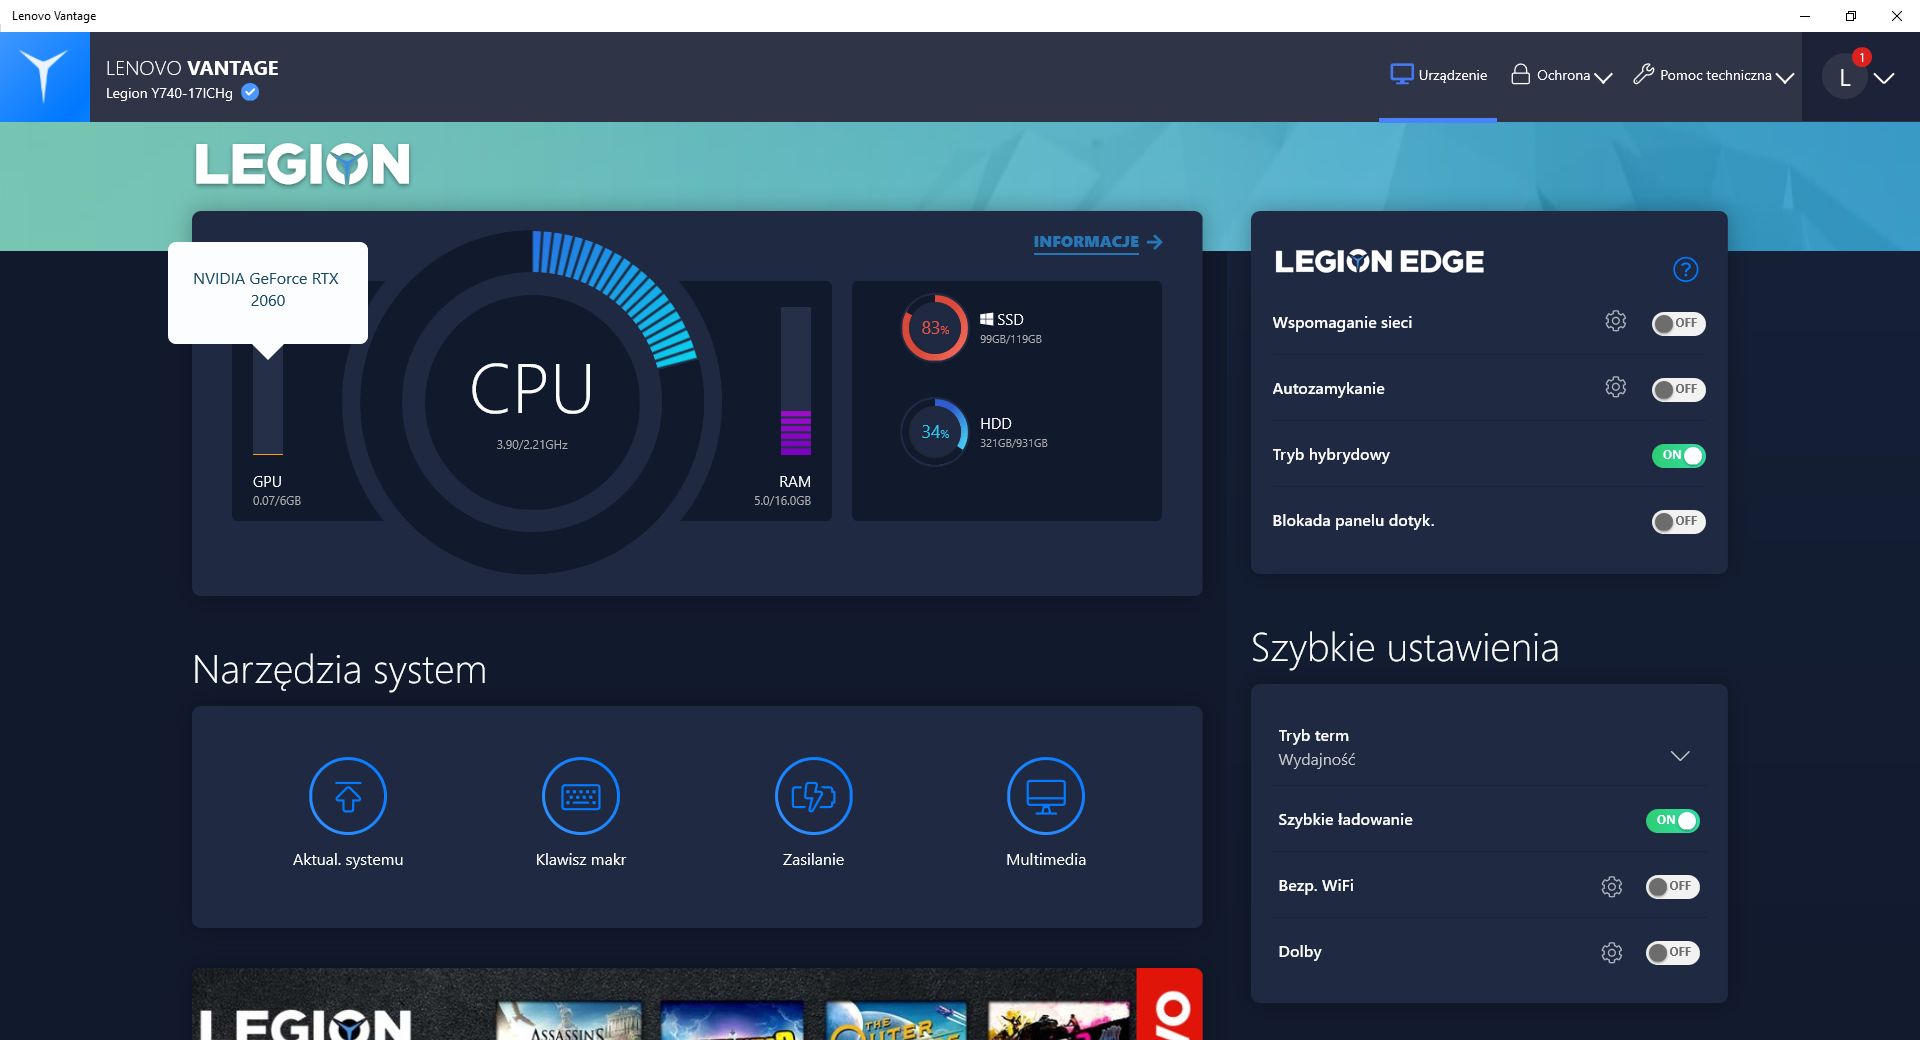Expand the Tryb term dropdown
Viewport: 1920px width, 1040px height.
click(x=1680, y=755)
